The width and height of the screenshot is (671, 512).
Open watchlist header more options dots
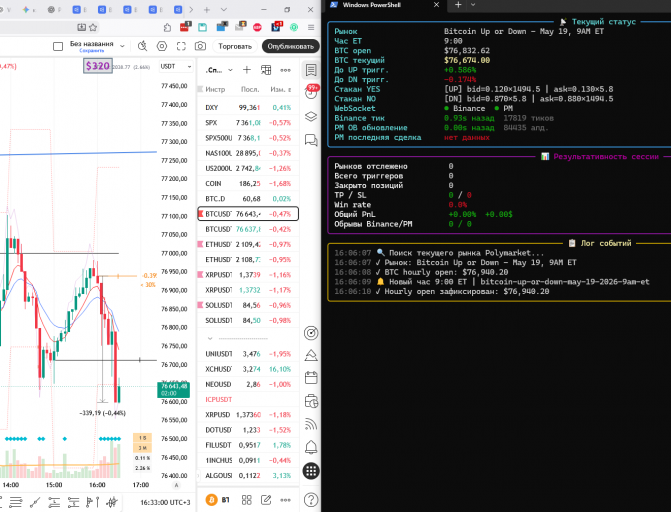tap(285, 70)
